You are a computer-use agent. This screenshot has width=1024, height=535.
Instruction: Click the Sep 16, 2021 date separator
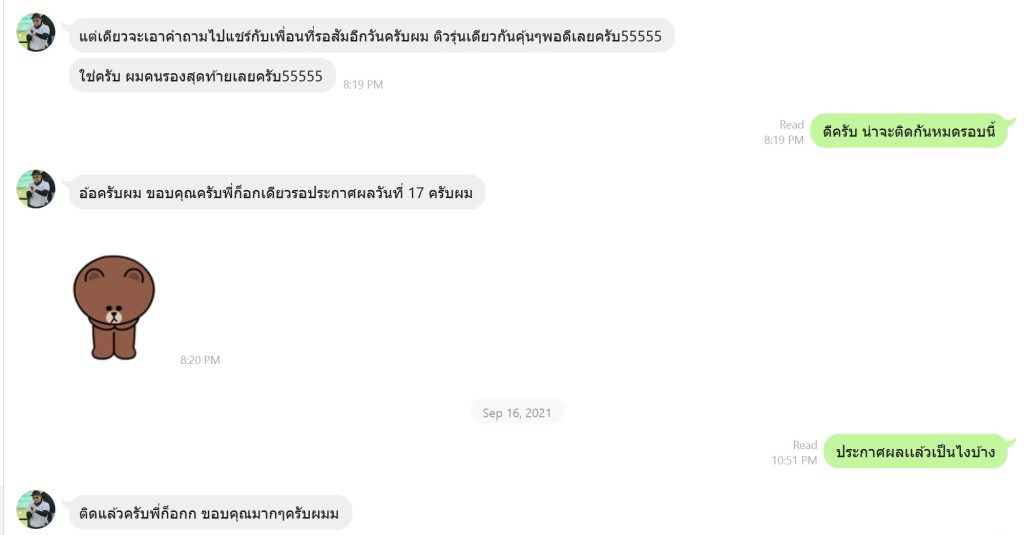coord(517,413)
